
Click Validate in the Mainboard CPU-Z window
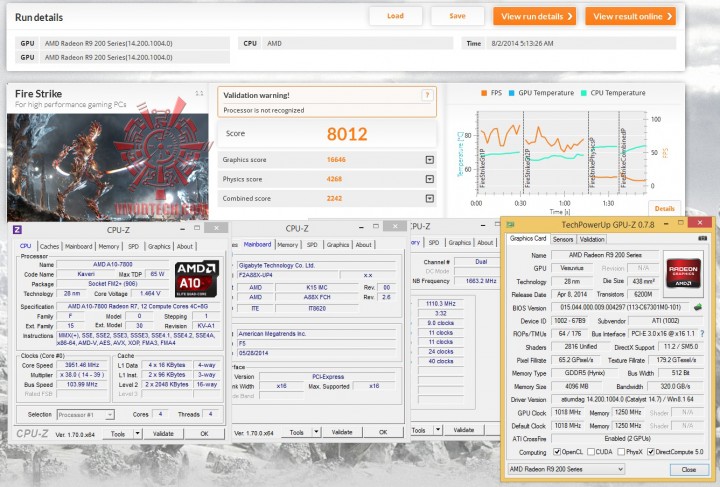coord(342,432)
